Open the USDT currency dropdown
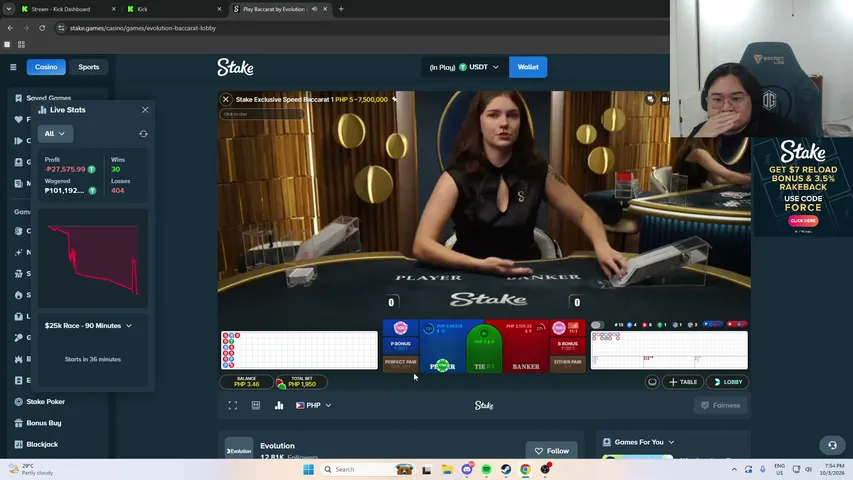The width and height of the screenshot is (853, 480). click(x=464, y=67)
